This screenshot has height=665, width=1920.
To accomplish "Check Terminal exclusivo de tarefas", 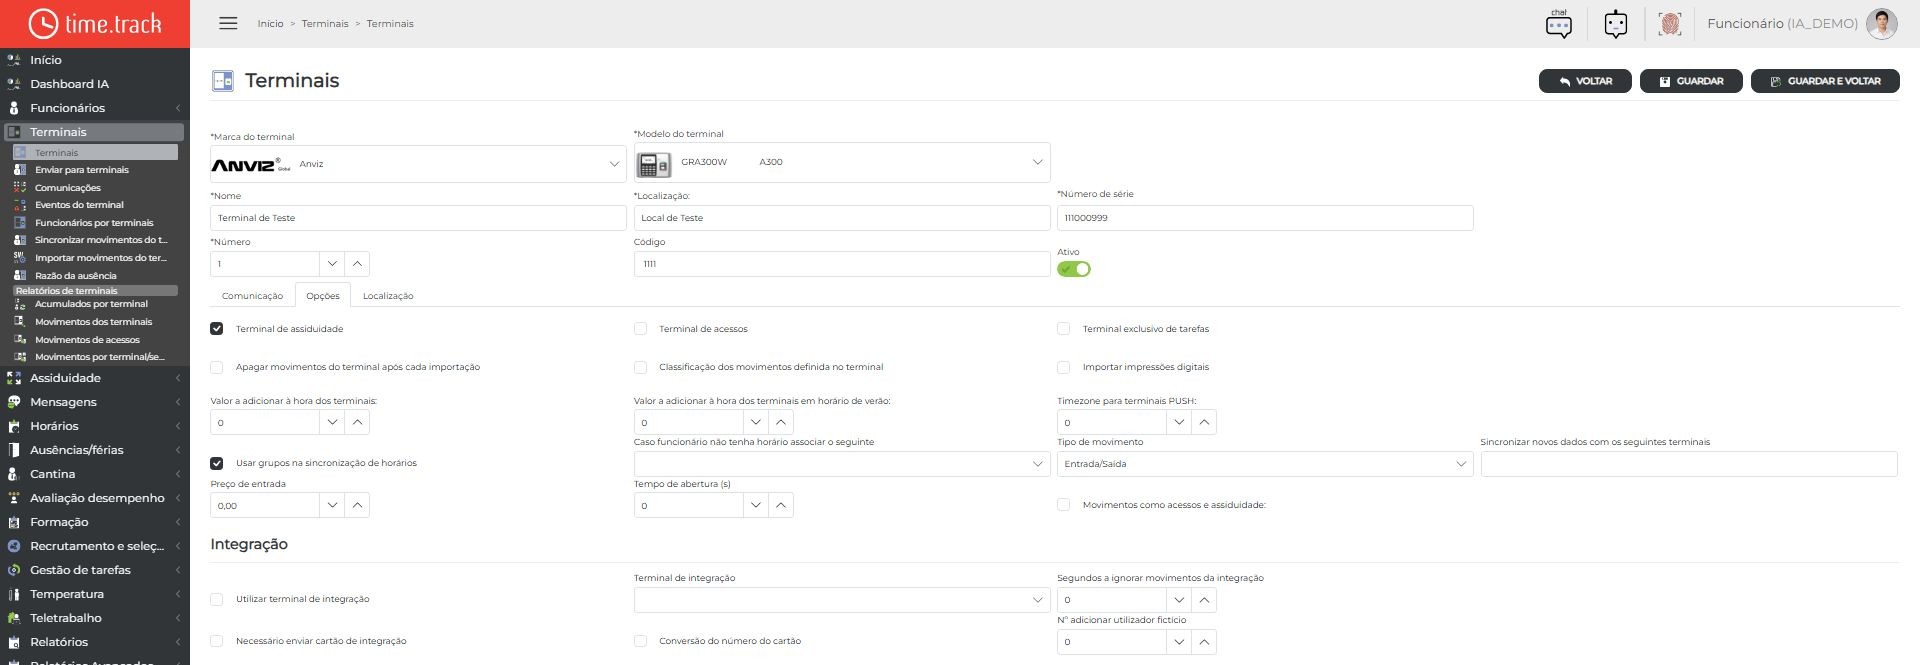I will point(1063,328).
